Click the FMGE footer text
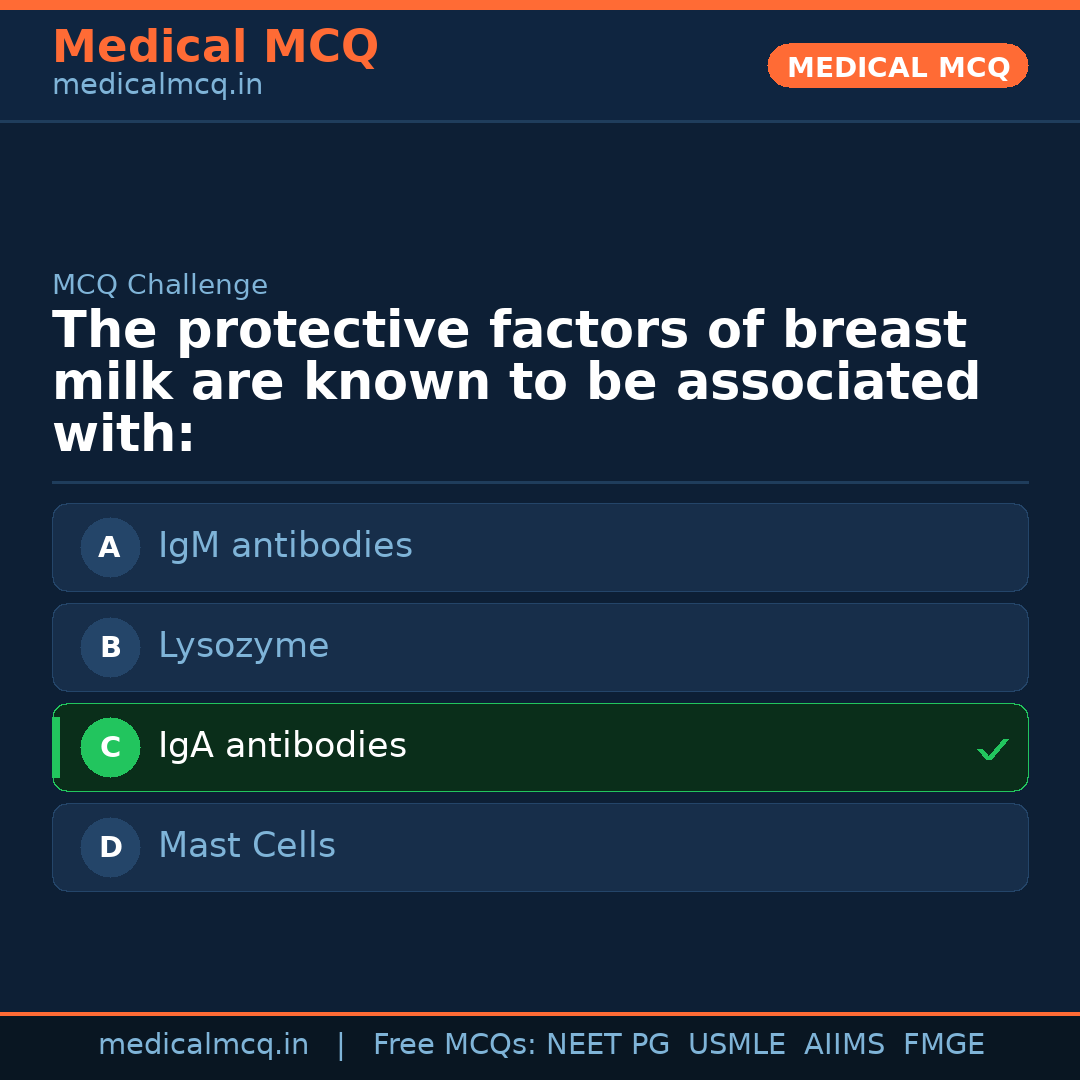This screenshot has height=1080, width=1080. tap(944, 1045)
